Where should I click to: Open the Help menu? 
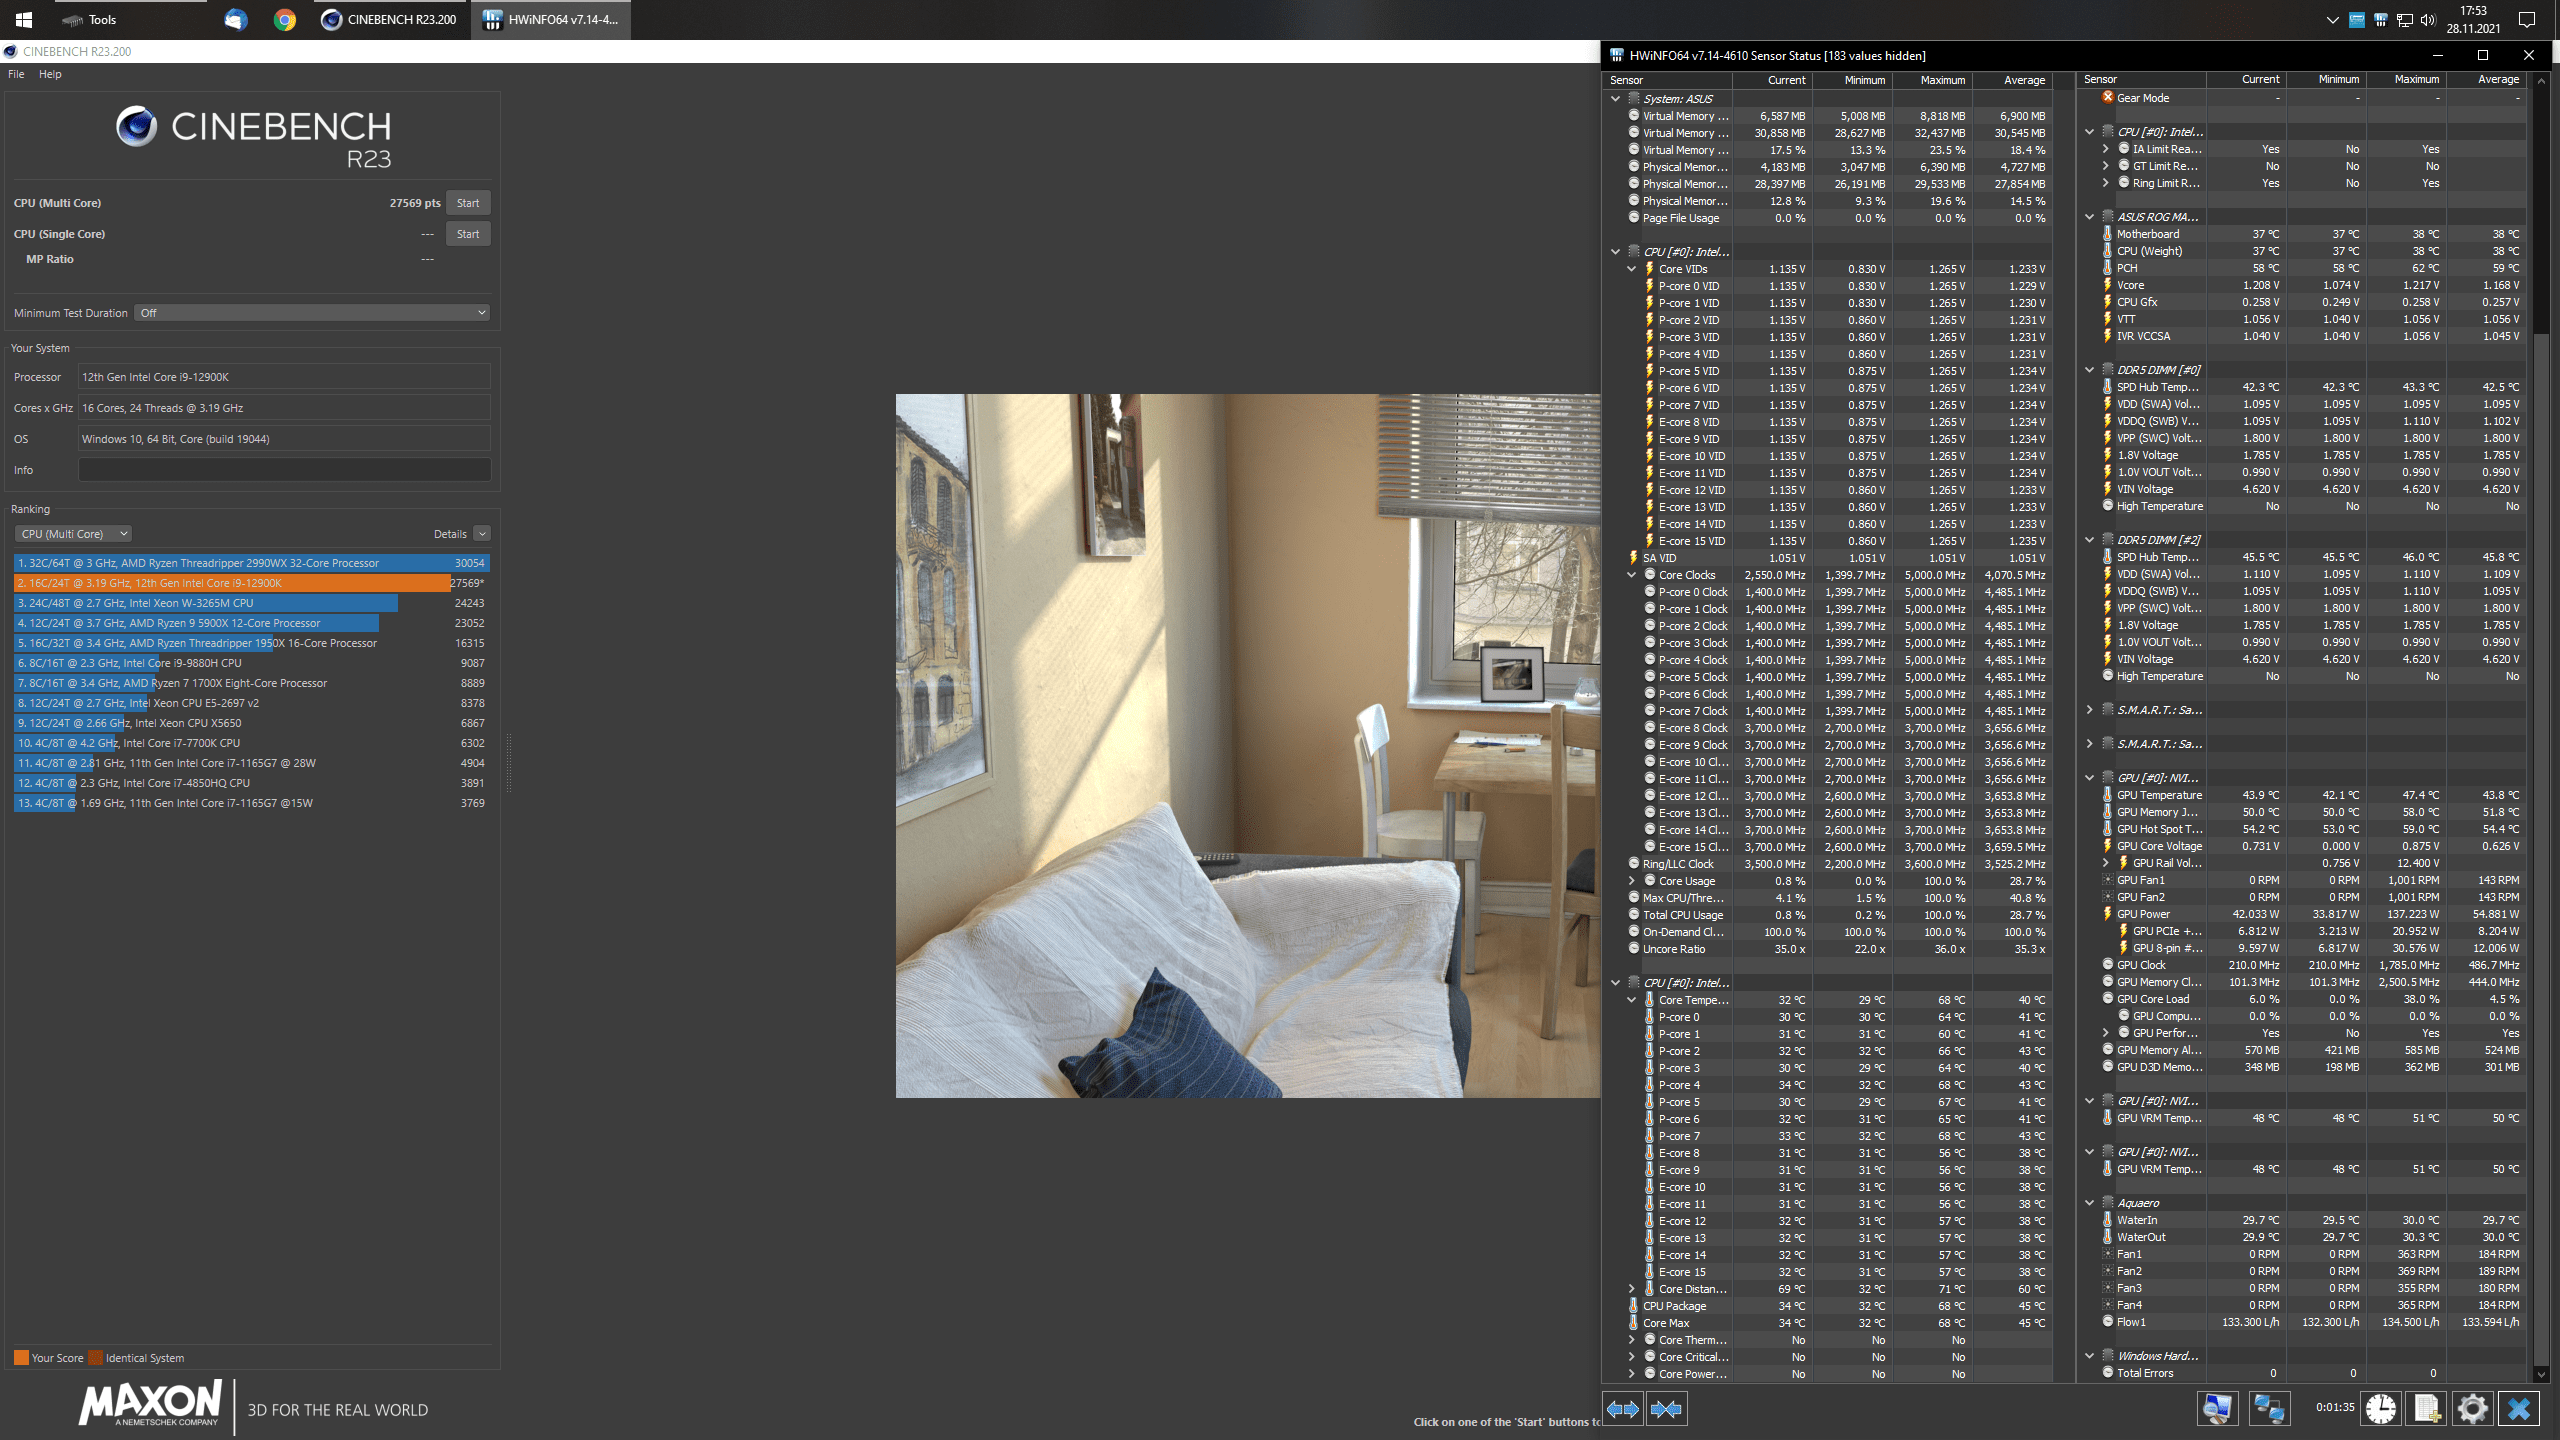click(x=50, y=74)
